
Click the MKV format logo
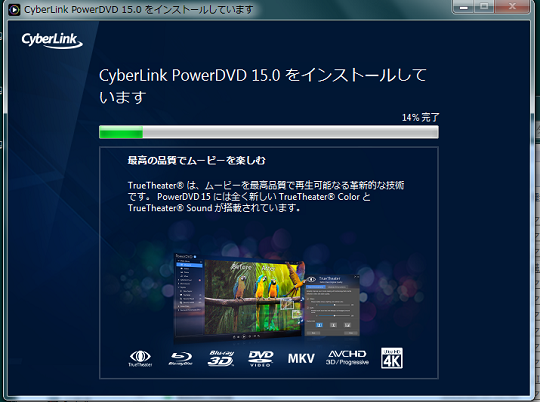(x=301, y=359)
